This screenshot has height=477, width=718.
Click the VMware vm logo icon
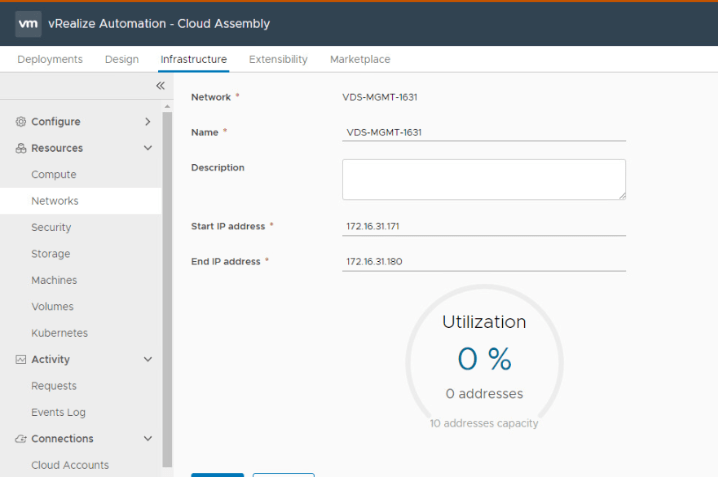point(28,23)
